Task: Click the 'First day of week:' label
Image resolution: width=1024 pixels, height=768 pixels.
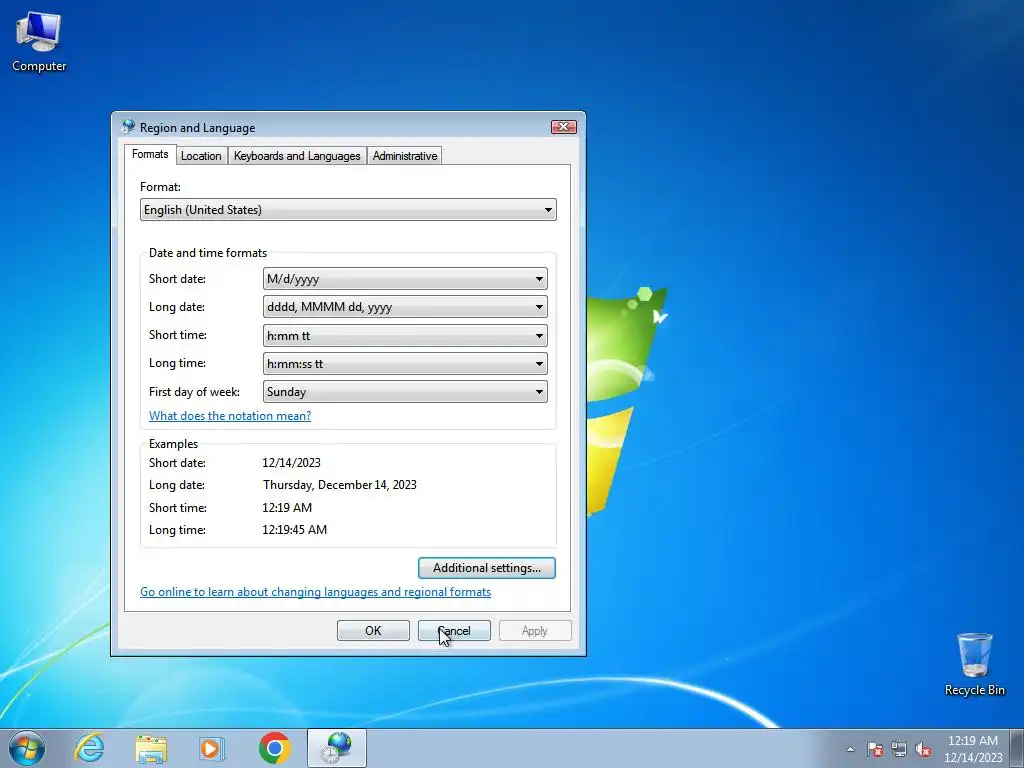Action: pos(194,392)
